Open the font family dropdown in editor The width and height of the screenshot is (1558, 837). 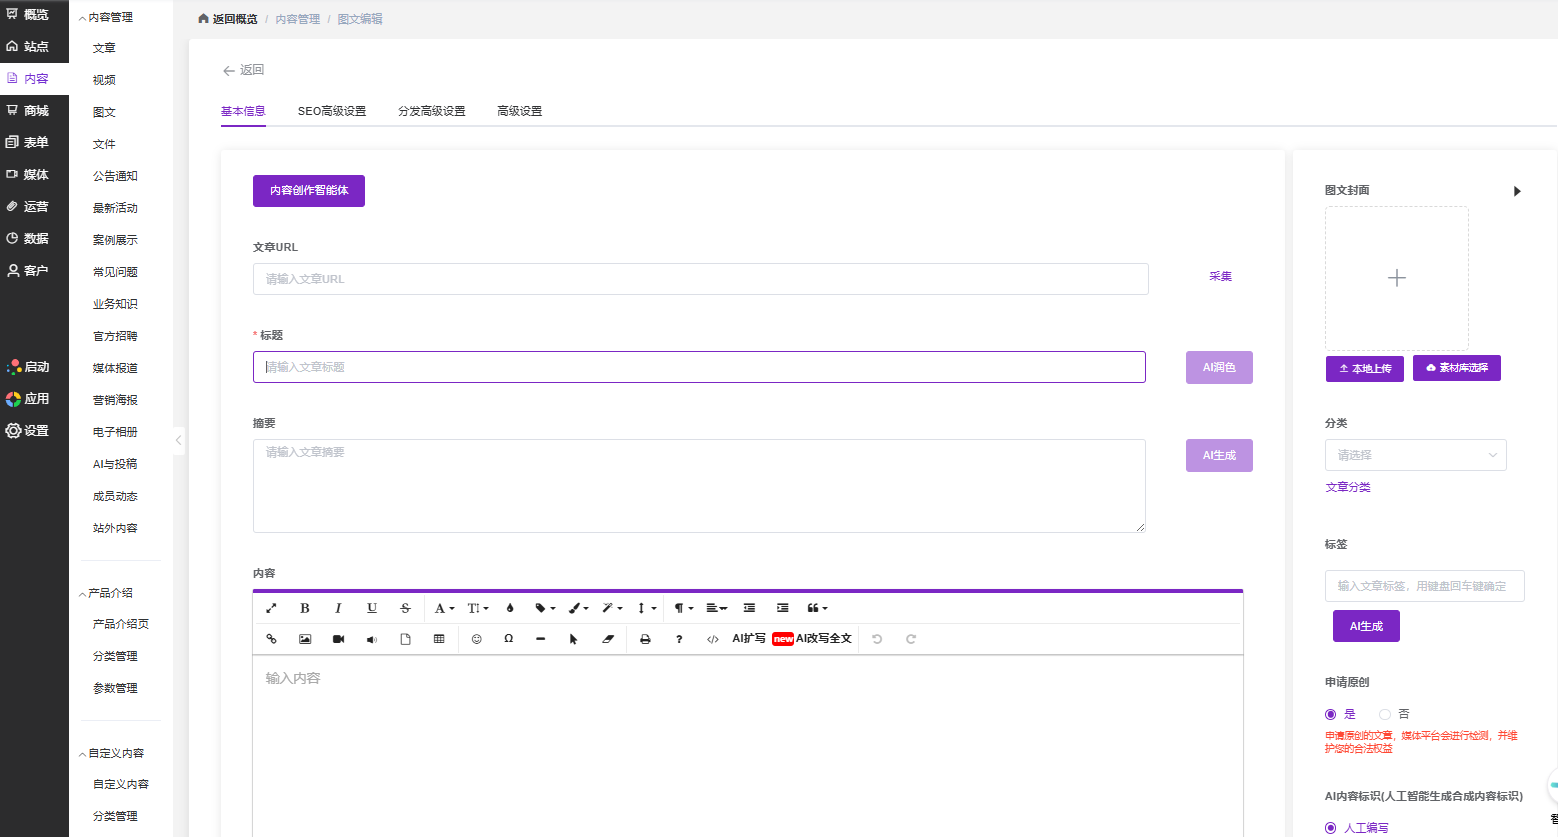click(x=444, y=608)
